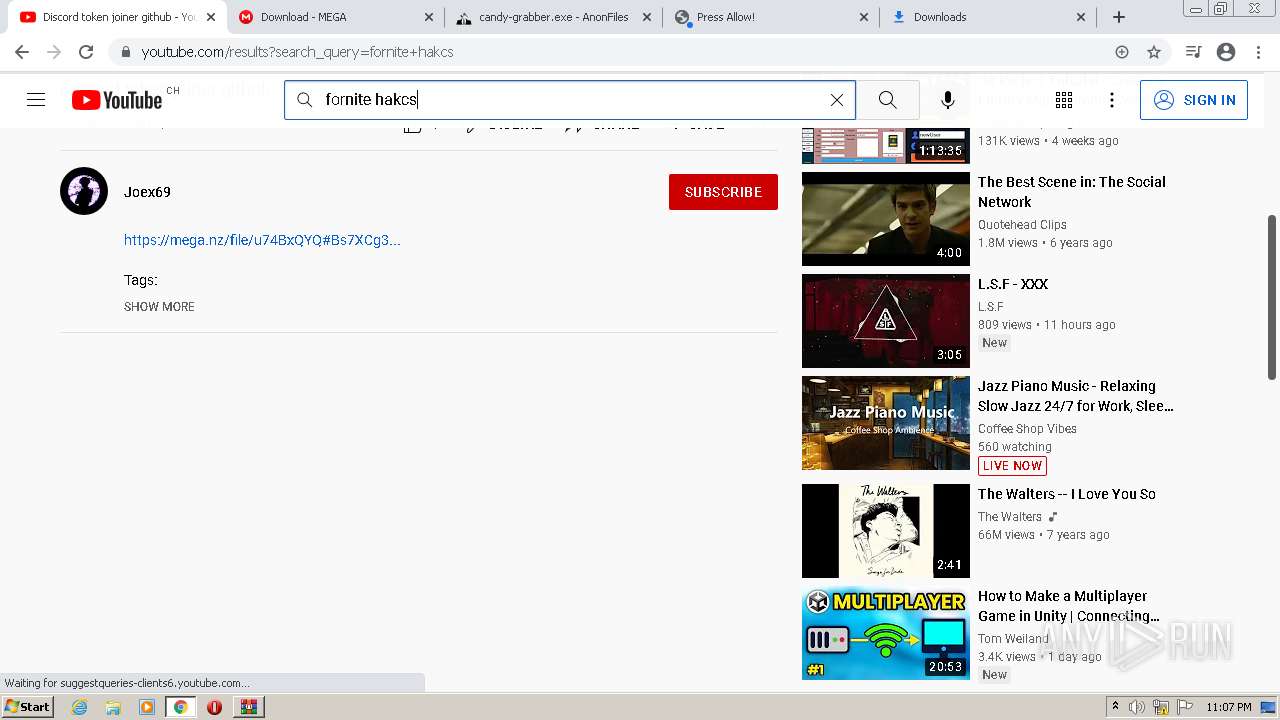The height and width of the screenshot is (720, 1280).
Task: Show hidden tray icons arrow
Action: click(x=1115, y=706)
